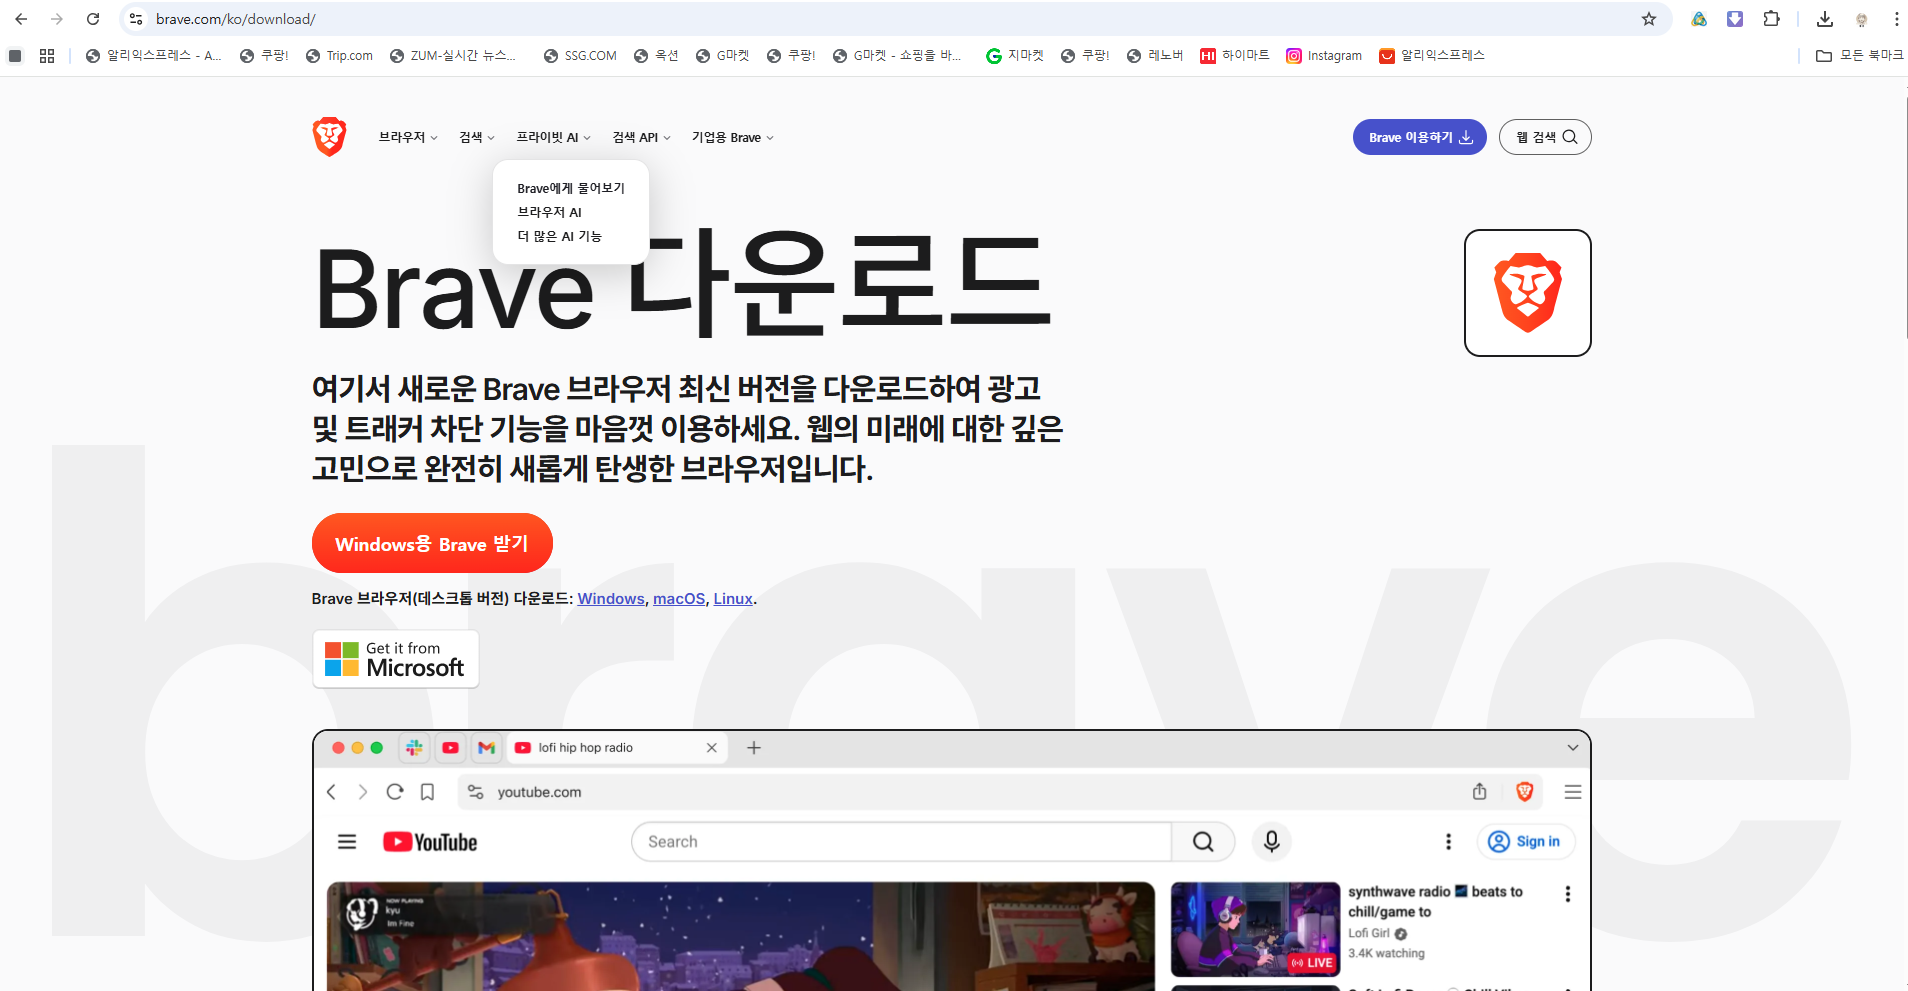Open the apps grid shortcut in bookmarks bar

click(47, 56)
